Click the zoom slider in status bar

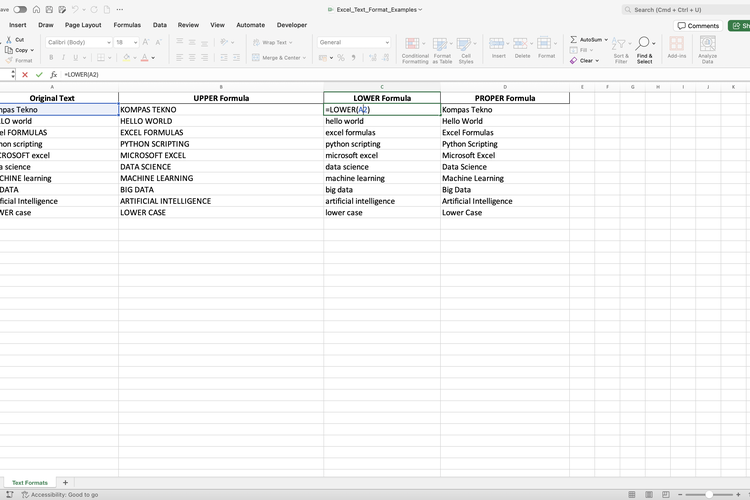pos(710,494)
